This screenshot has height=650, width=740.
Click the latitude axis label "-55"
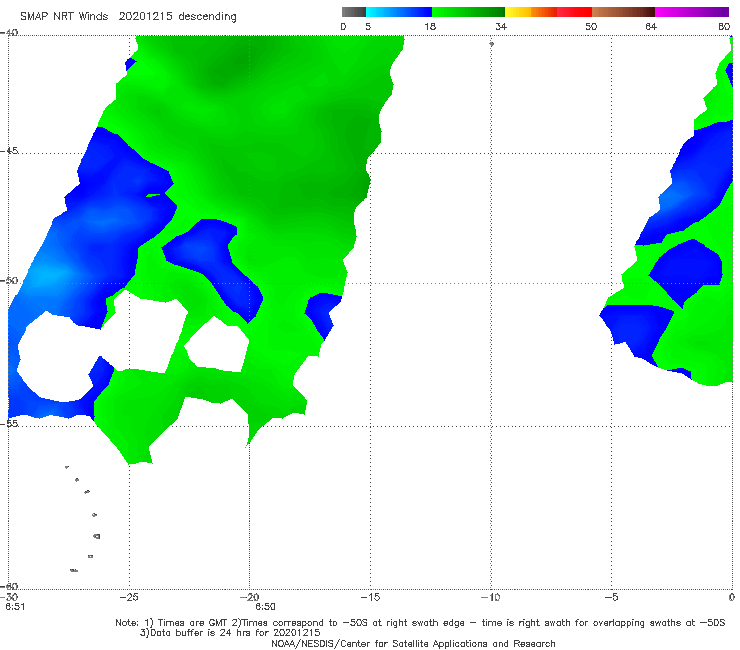[9, 424]
